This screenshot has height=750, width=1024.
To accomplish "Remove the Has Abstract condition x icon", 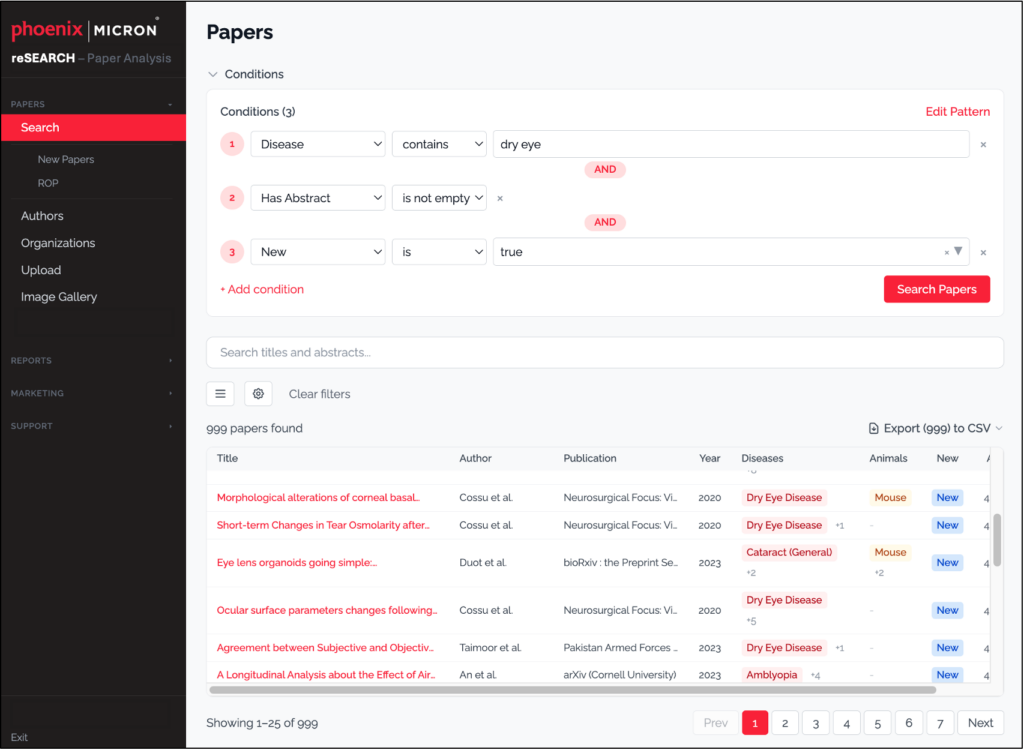I will pos(500,199).
